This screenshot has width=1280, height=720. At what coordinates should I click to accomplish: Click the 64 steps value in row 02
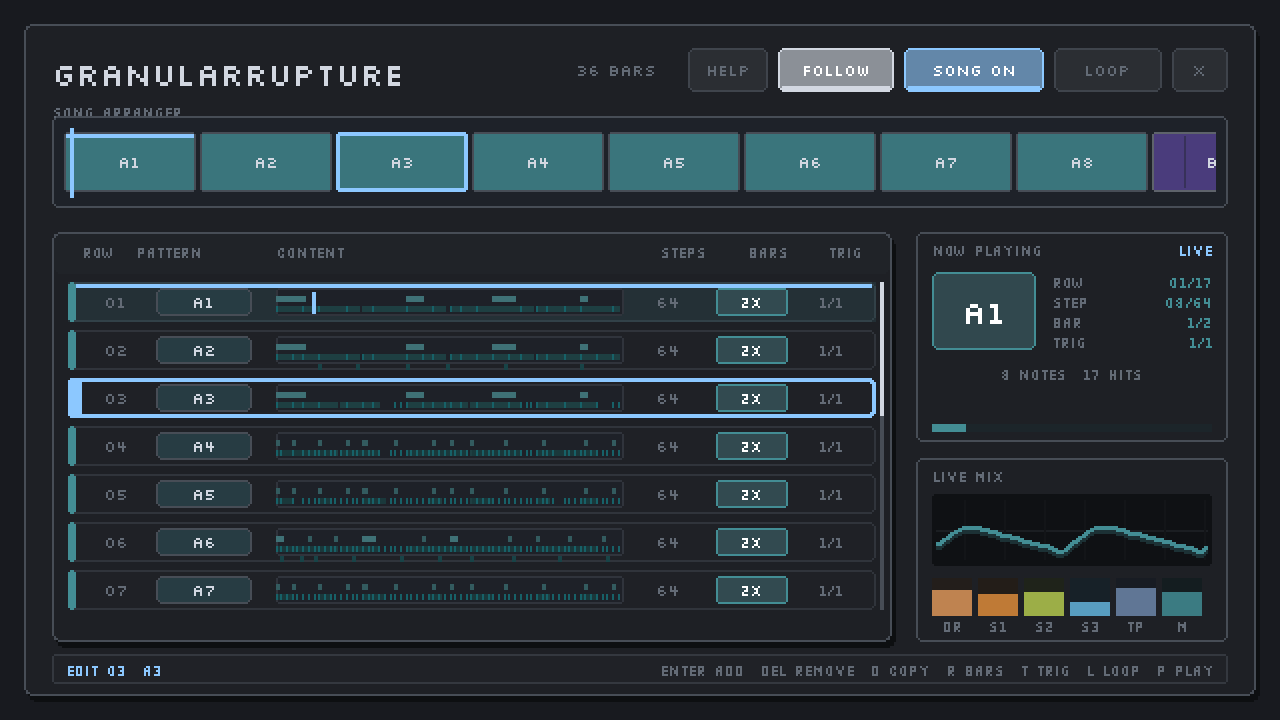pyautogui.click(x=668, y=351)
